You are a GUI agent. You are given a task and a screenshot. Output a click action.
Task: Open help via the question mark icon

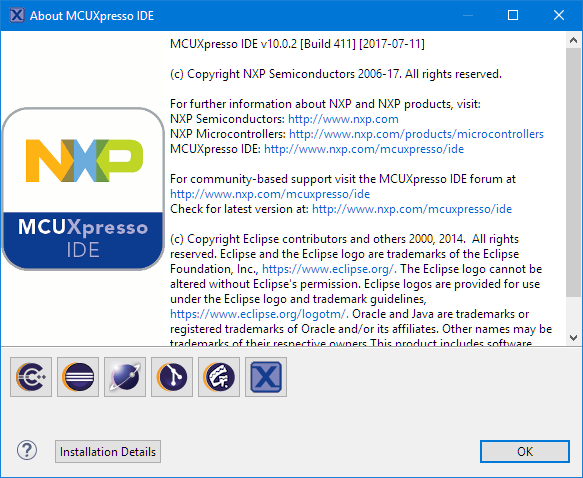coord(27,451)
